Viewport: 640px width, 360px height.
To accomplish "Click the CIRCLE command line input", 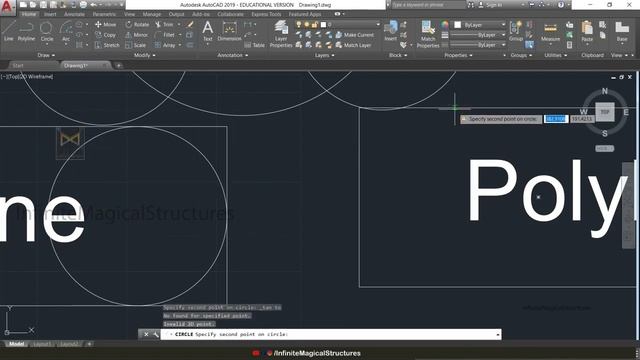I will (331, 334).
